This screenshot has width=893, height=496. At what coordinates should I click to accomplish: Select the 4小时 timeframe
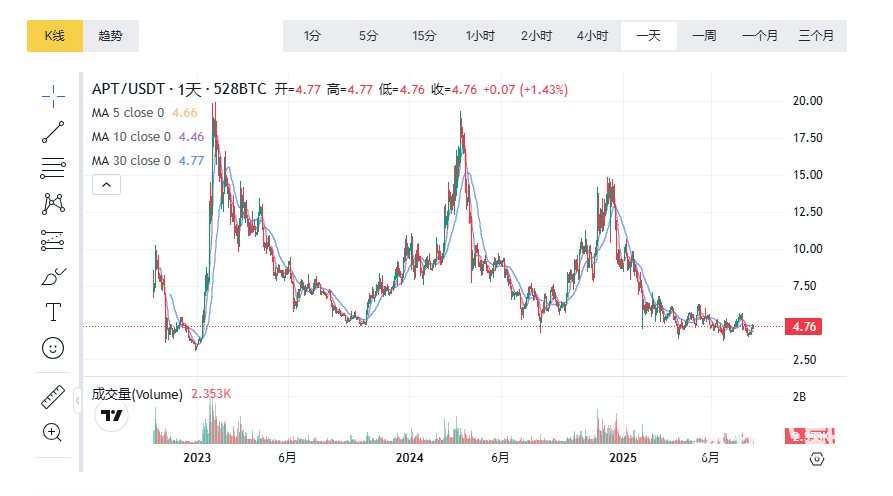pos(592,36)
